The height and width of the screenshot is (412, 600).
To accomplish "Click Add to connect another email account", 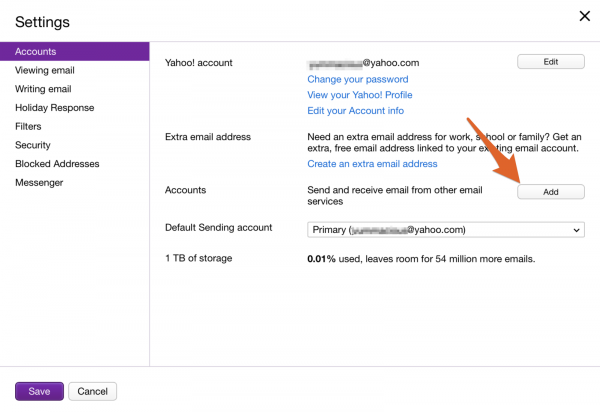I will pos(551,192).
